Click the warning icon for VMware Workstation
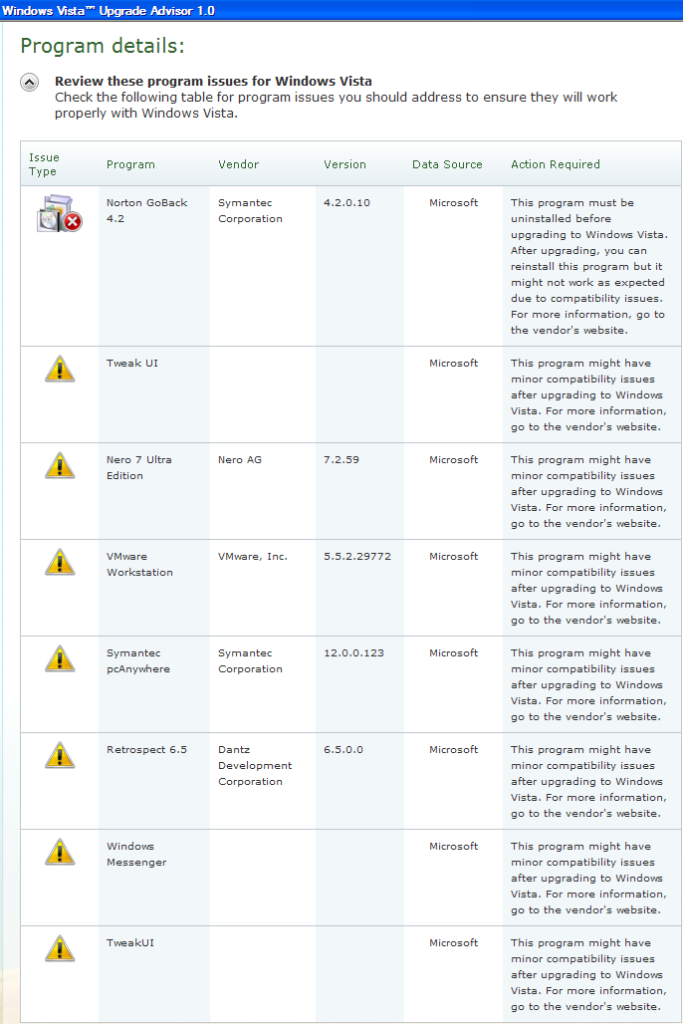 (x=59, y=562)
